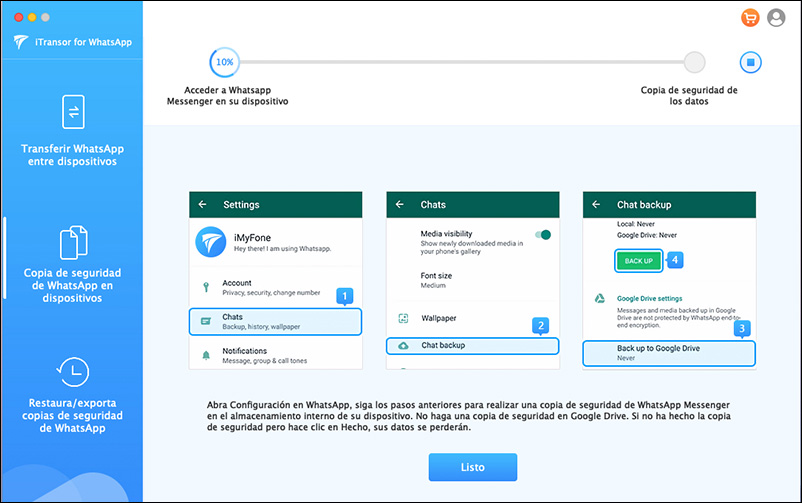Click the Wallpaper icon
802x503 pixels.
click(403, 318)
